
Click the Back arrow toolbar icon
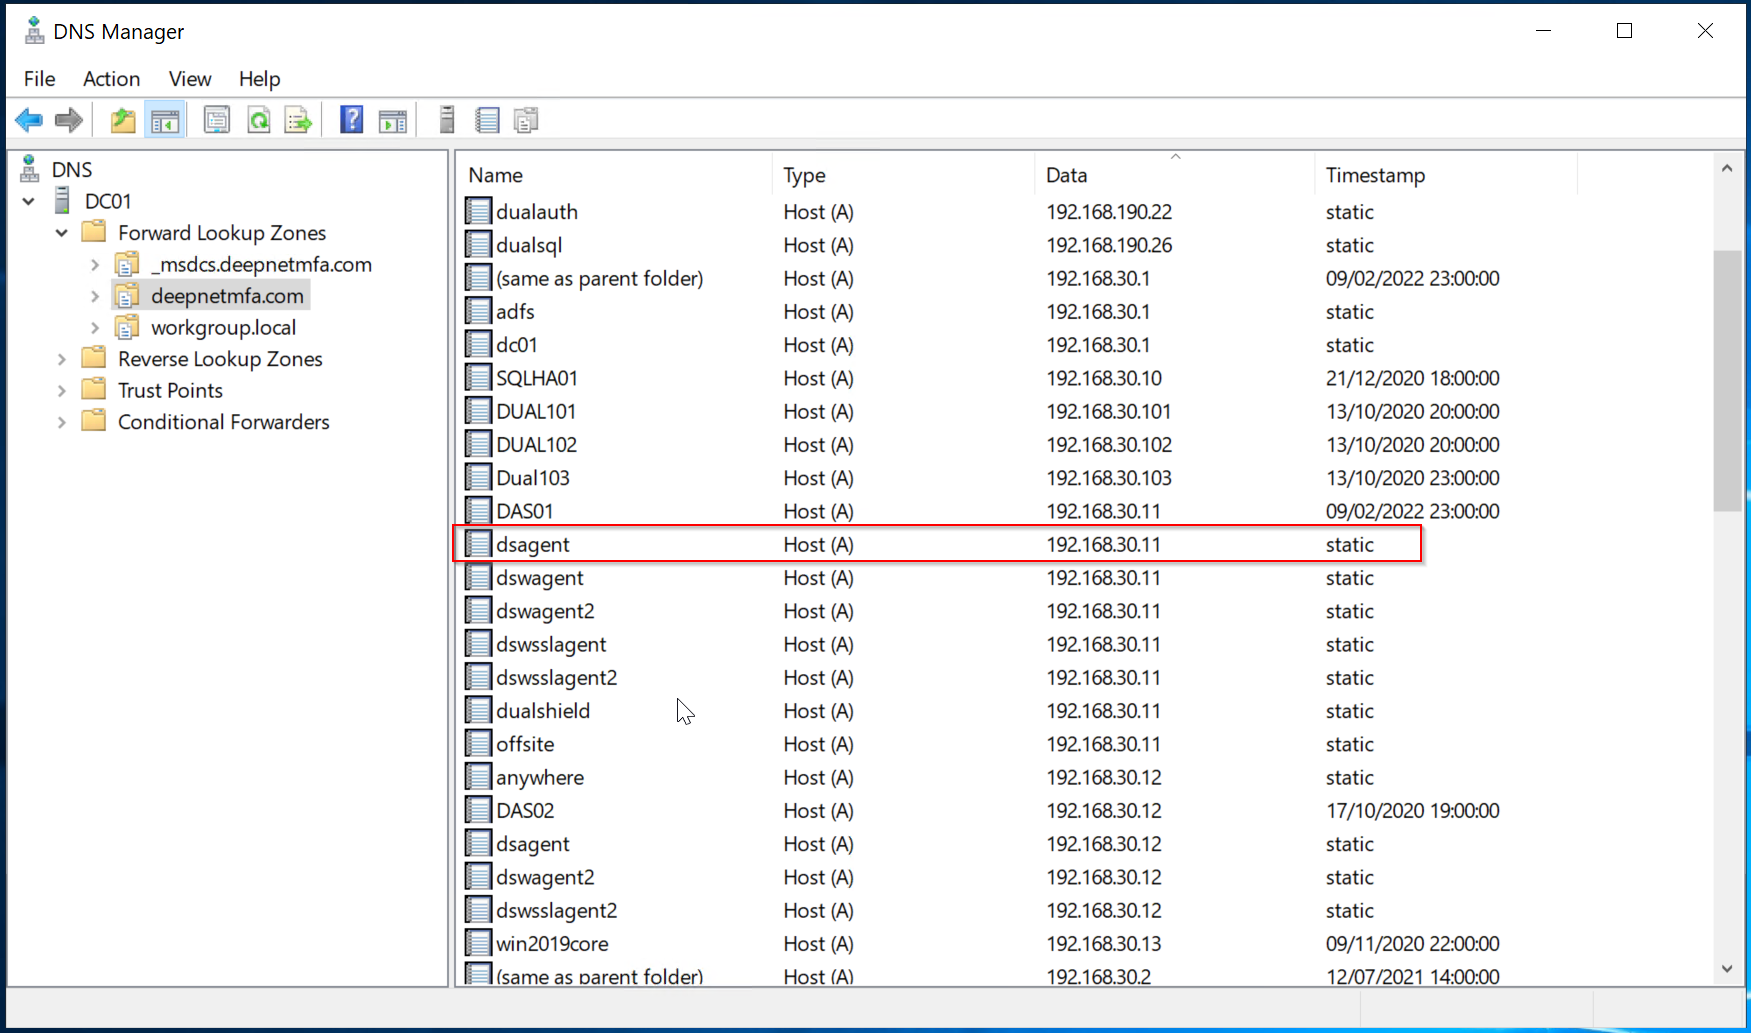(x=29, y=121)
